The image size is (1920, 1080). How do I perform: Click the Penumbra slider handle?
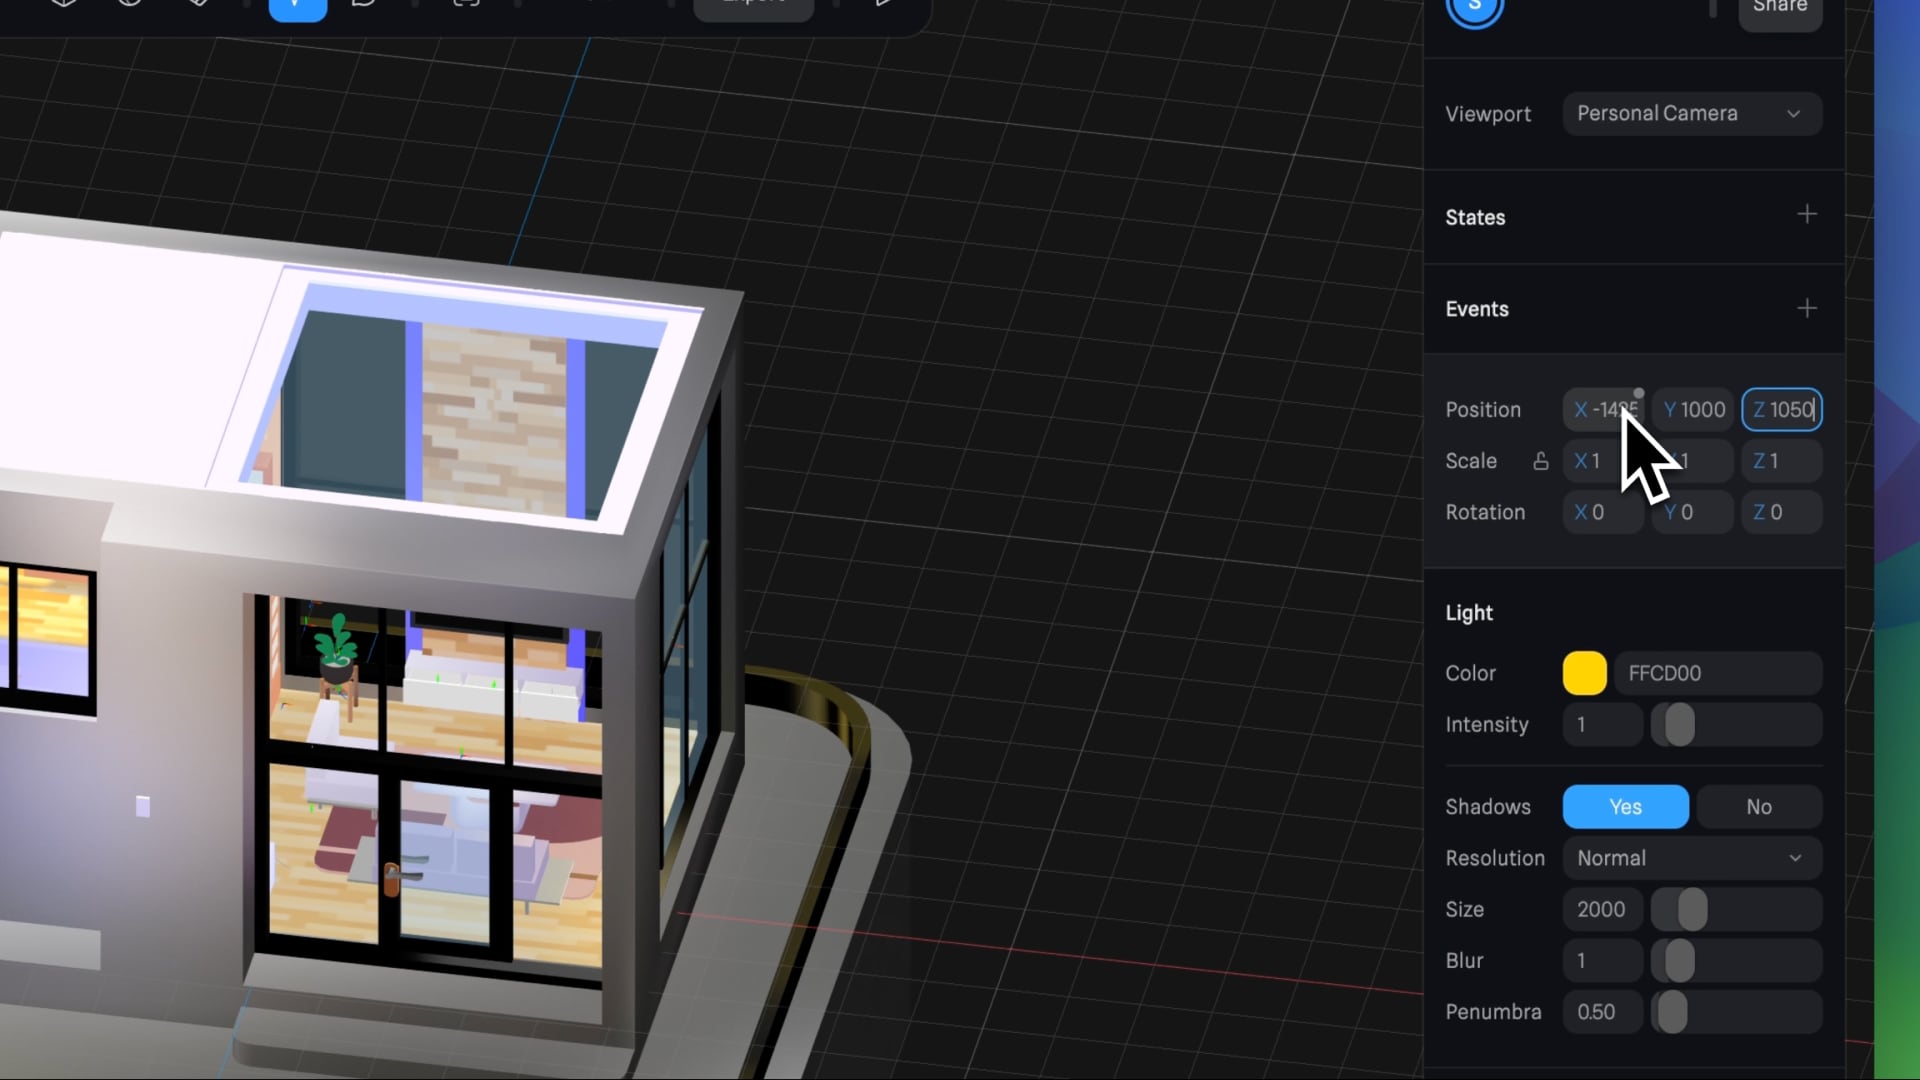click(x=1672, y=1012)
